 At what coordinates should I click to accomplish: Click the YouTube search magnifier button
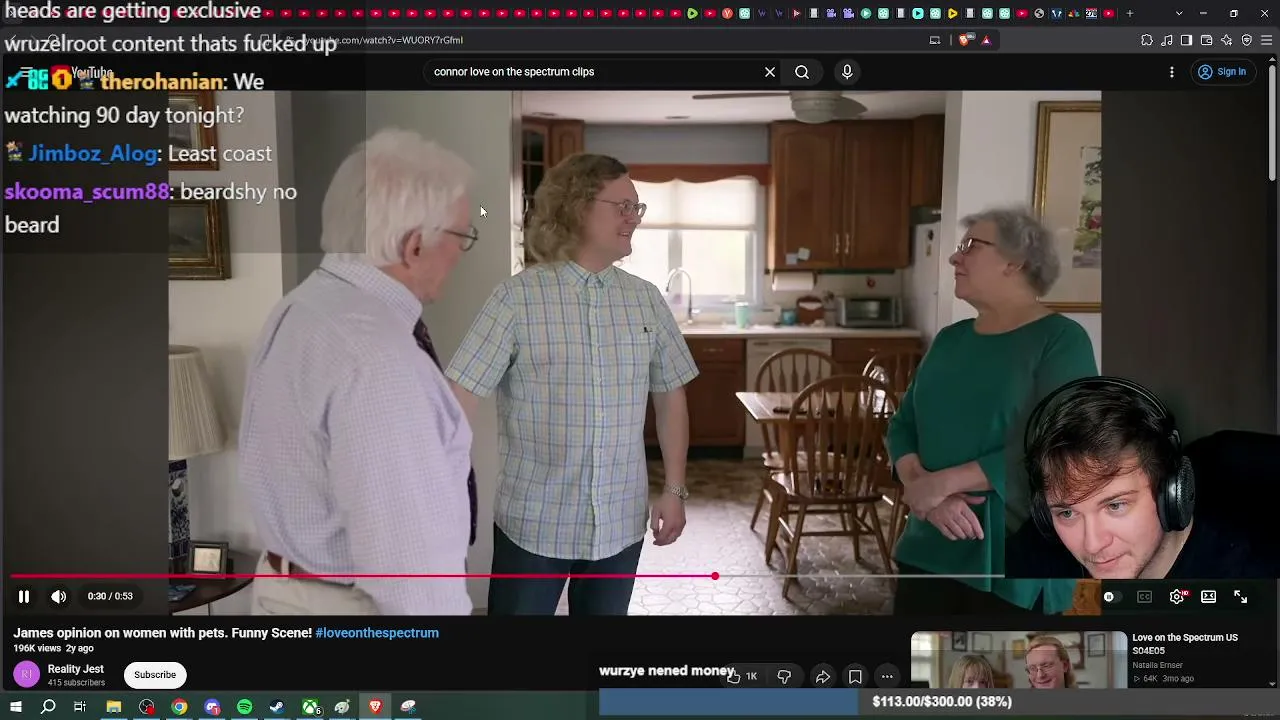coord(802,72)
